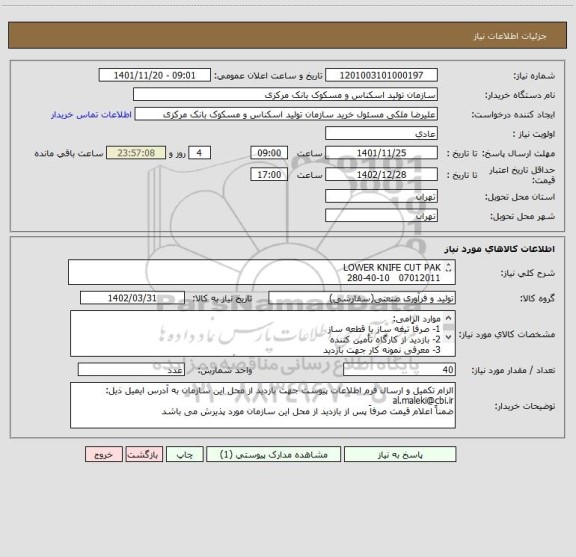Click delivery city field 'تهران'
The height and width of the screenshot is (557, 576).
(381, 215)
